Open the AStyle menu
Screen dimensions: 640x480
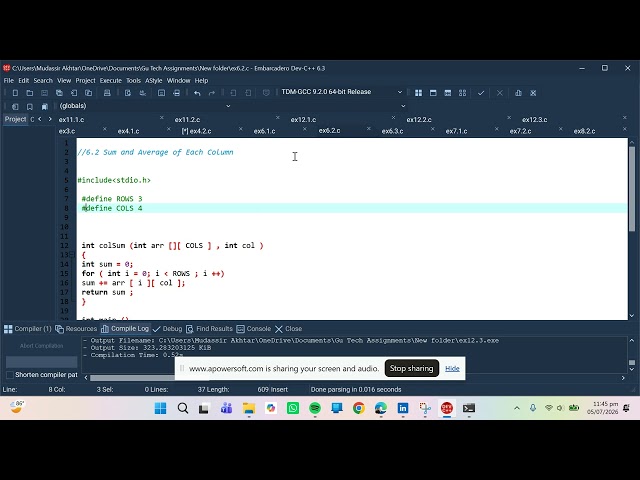pyautogui.click(x=153, y=80)
